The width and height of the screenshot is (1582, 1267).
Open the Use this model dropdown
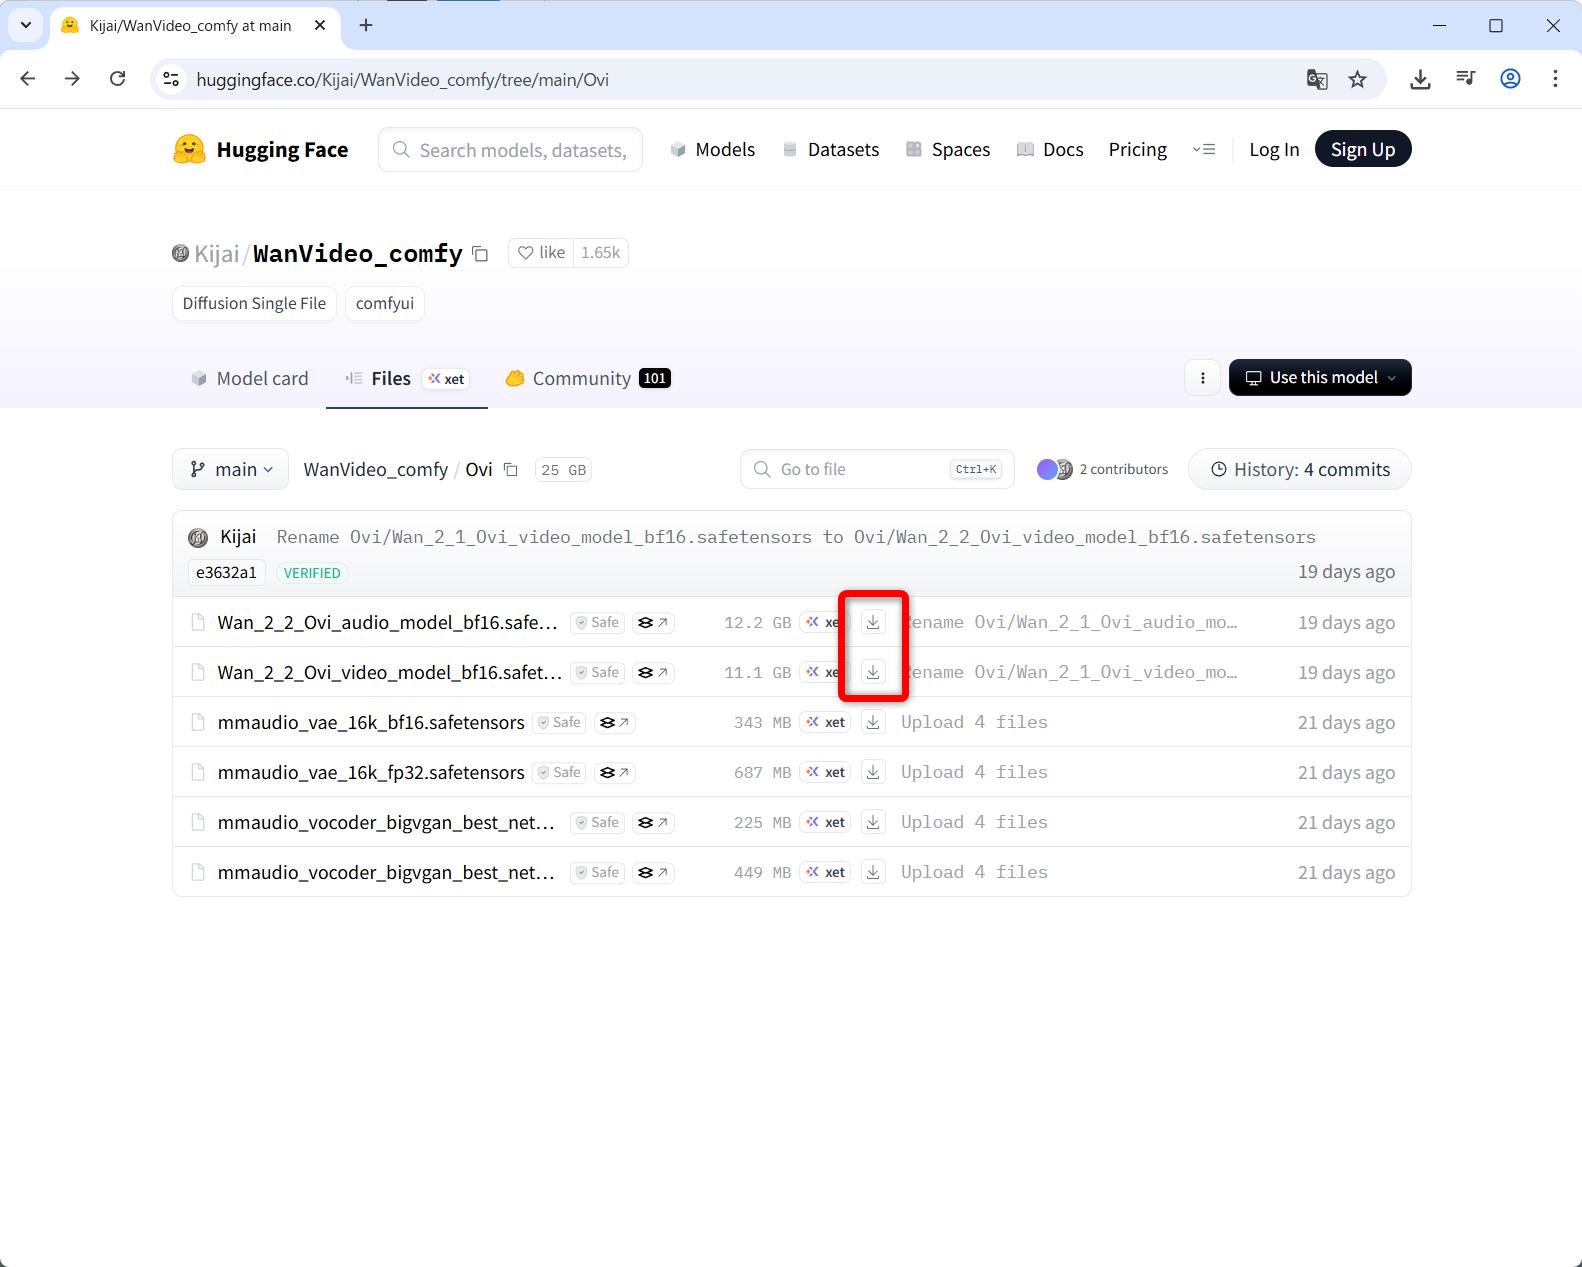[1319, 378]
